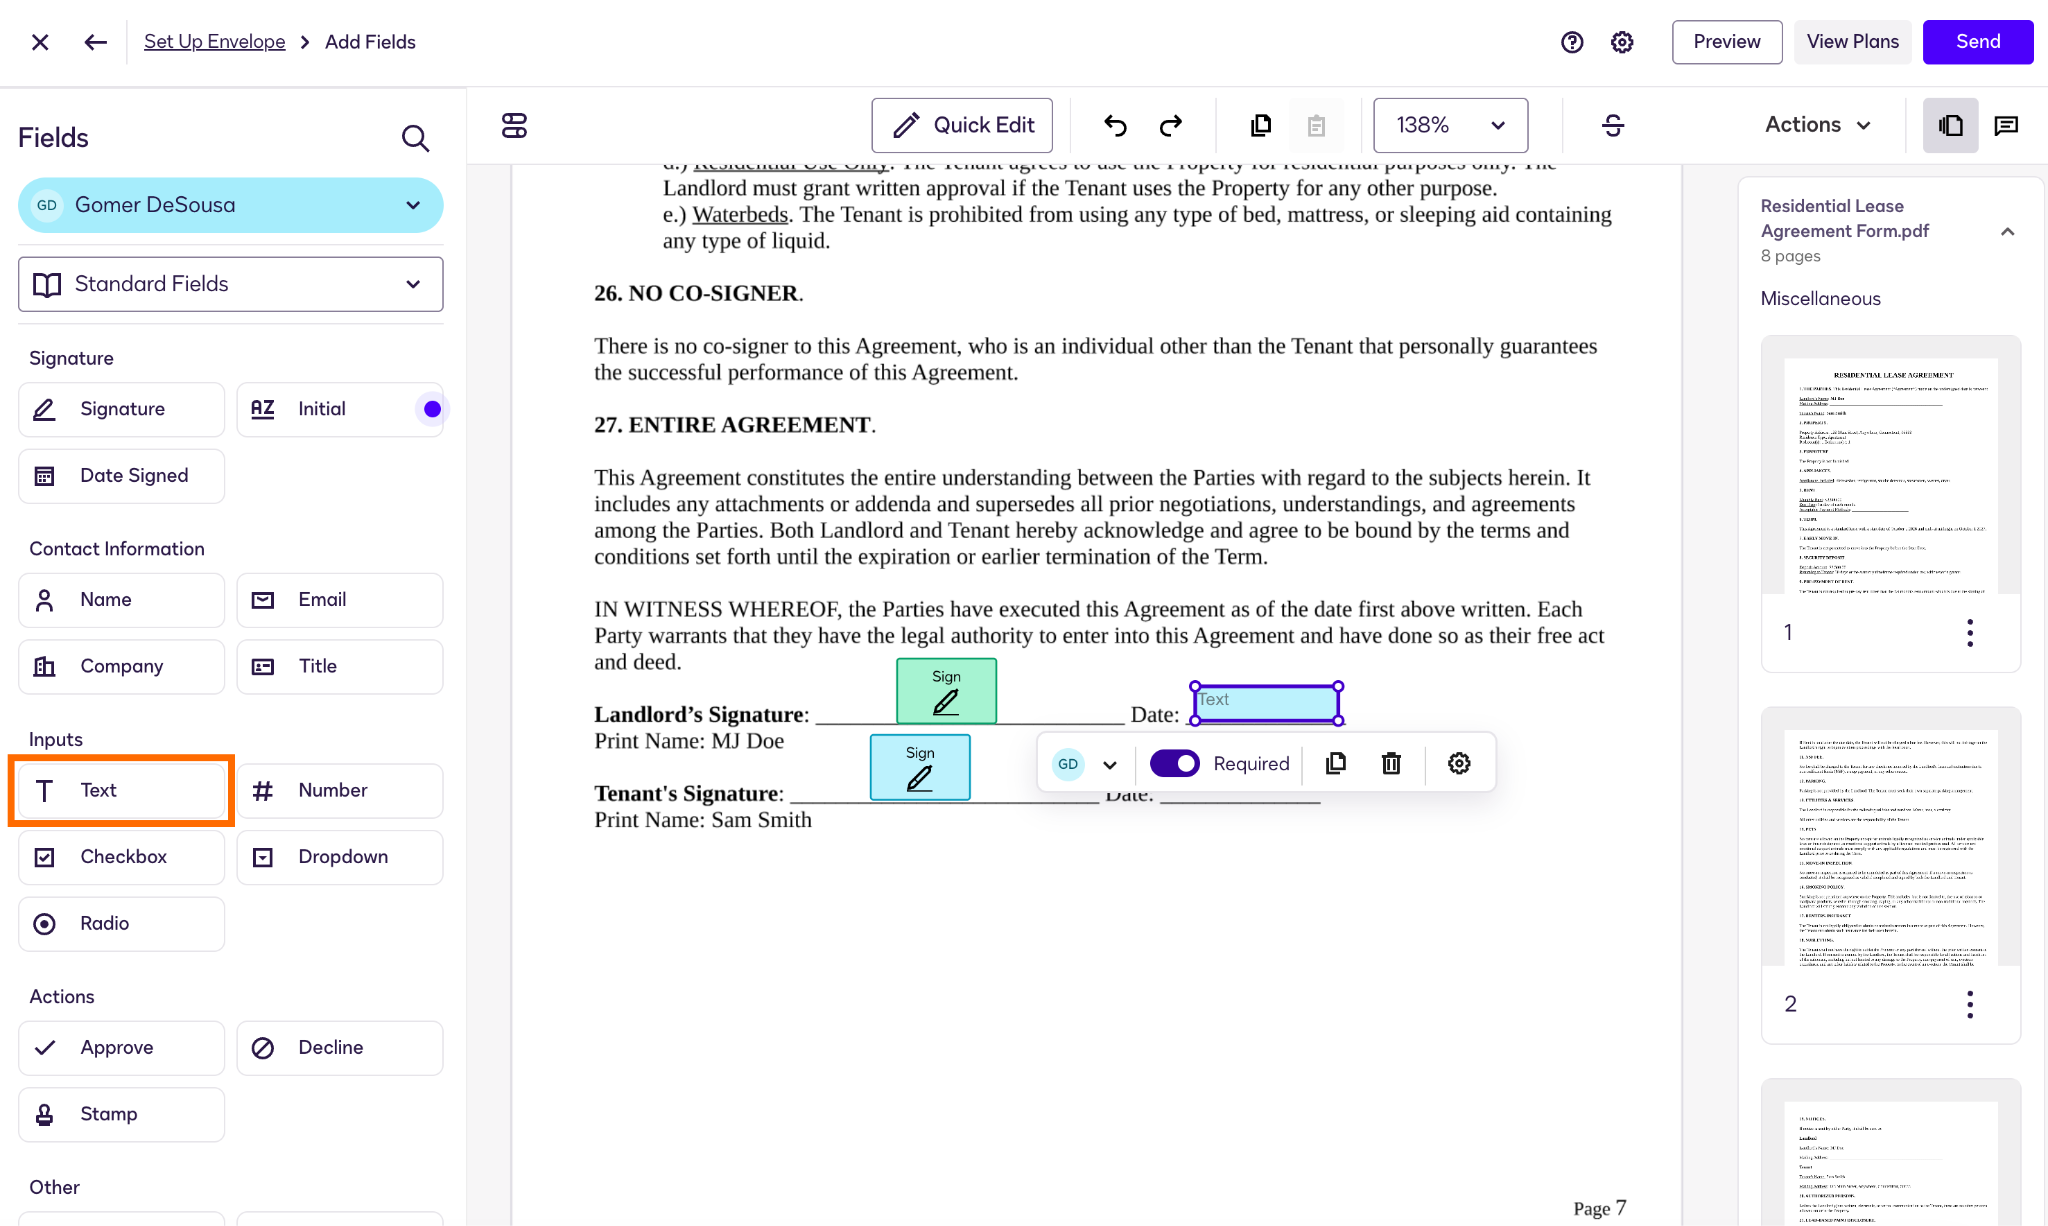Toggle the Required switch off
This screenshot has height=1226, width=2048.
(x=1174, y=764)
